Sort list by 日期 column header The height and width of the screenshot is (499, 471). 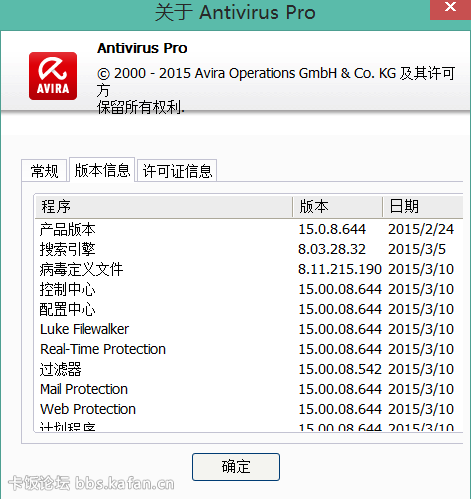(x=423, y=206)
